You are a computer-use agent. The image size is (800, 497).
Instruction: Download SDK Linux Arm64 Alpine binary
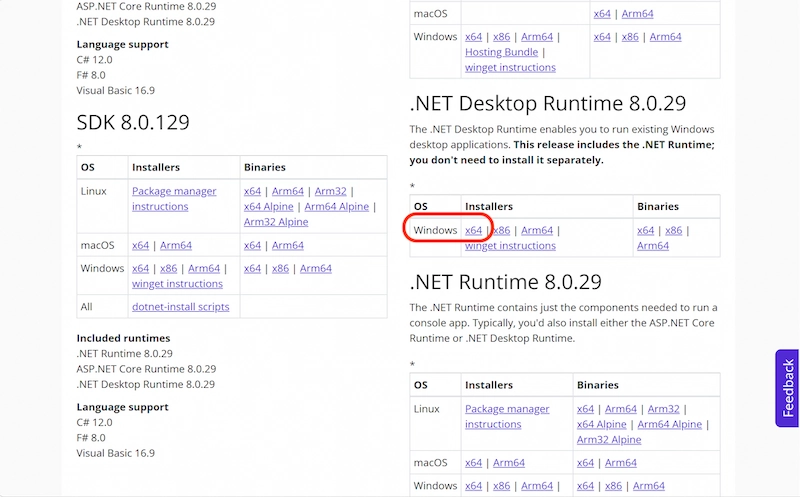[337, 206]
